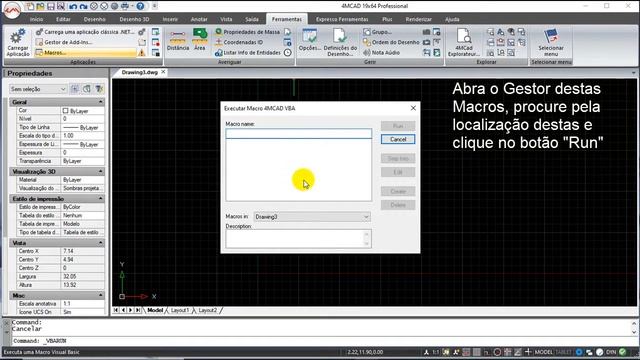The width and height of the screenshot is (640, 360).
Task: Open the Expresso Ferramentas tab
Action: 342,19
